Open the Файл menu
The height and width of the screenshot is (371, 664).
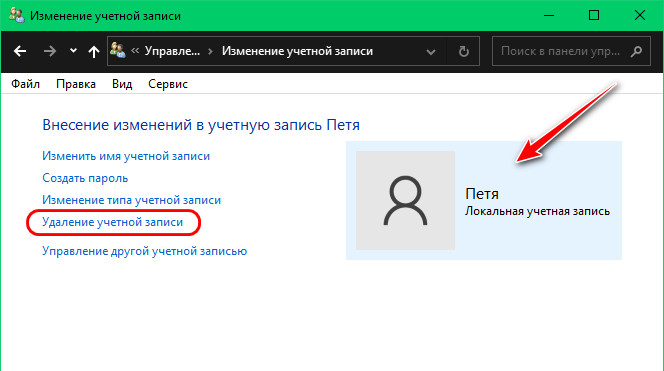coord(25,84)
